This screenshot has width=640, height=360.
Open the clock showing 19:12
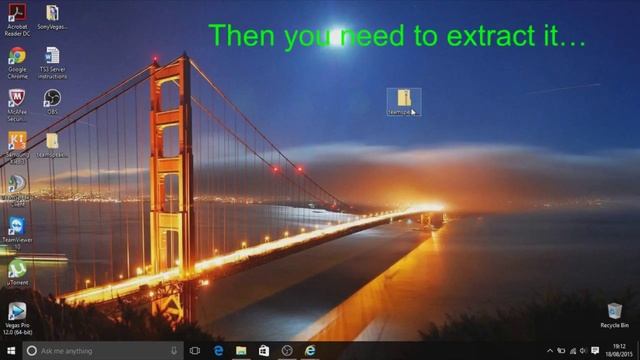click(x=619, y=351)
